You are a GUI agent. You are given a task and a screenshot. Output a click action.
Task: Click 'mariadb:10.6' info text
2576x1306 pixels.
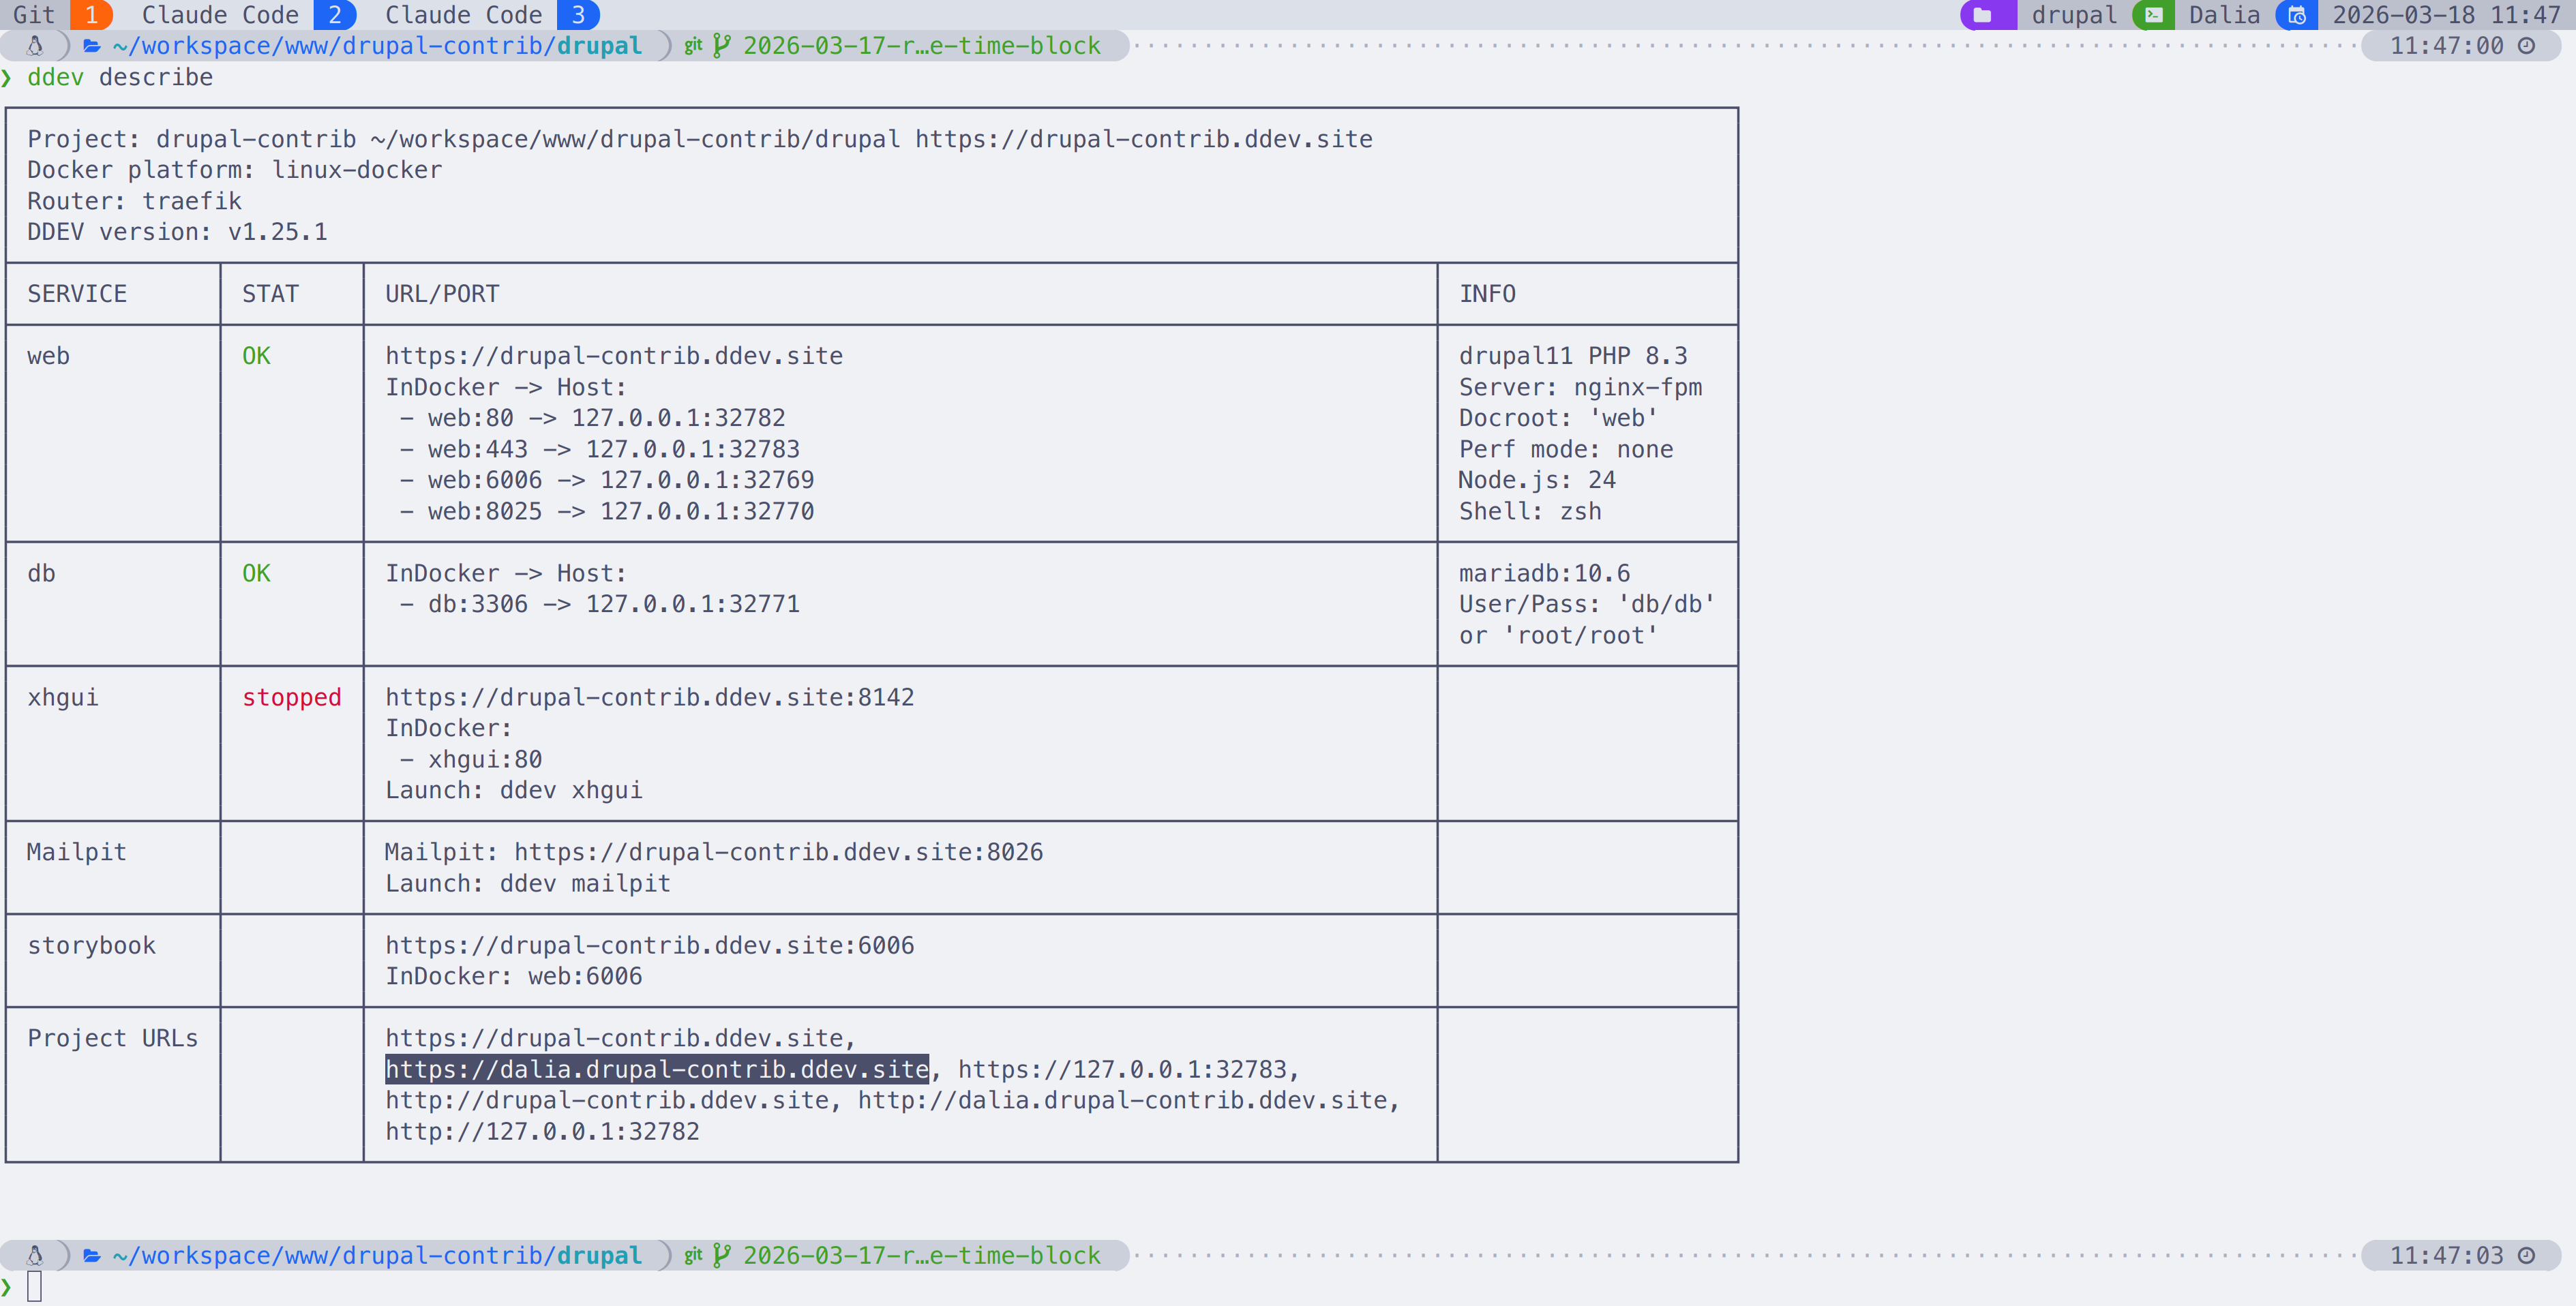click(1544, 573)
